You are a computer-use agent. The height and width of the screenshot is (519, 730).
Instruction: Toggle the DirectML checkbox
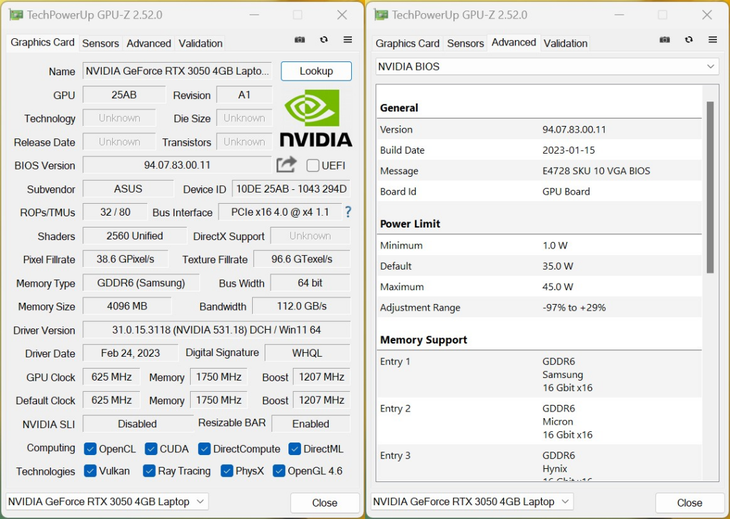click(x=294, y=449)
